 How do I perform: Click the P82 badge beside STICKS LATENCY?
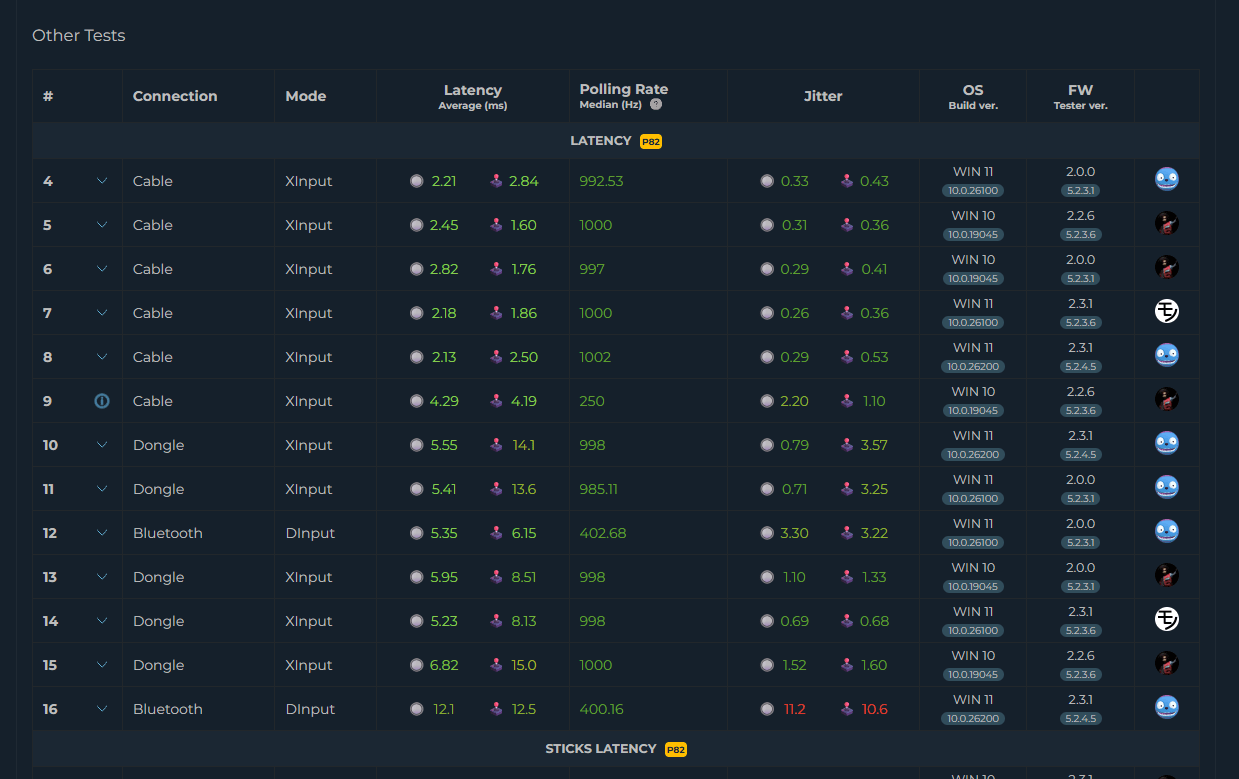676,750
